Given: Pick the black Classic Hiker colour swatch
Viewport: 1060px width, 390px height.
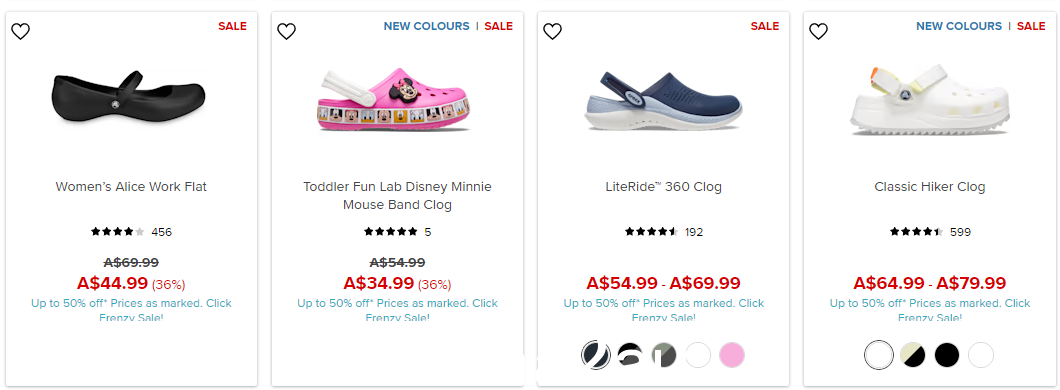Looking at the screenshot, I should [x=947, y=355].
